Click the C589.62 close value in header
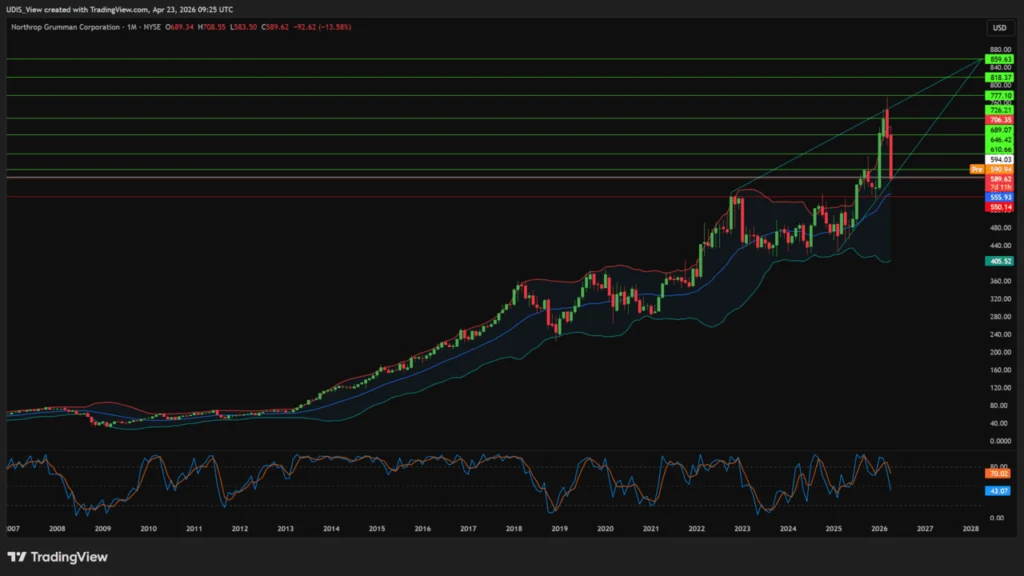The width and height of the screenshot is (1024, 576). click(x=275, y=27)
